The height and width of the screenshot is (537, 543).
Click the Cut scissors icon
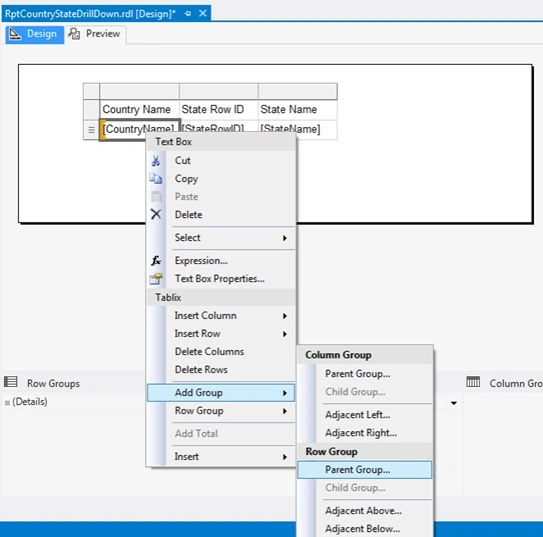pyautogui.click(x=156, y=161)
